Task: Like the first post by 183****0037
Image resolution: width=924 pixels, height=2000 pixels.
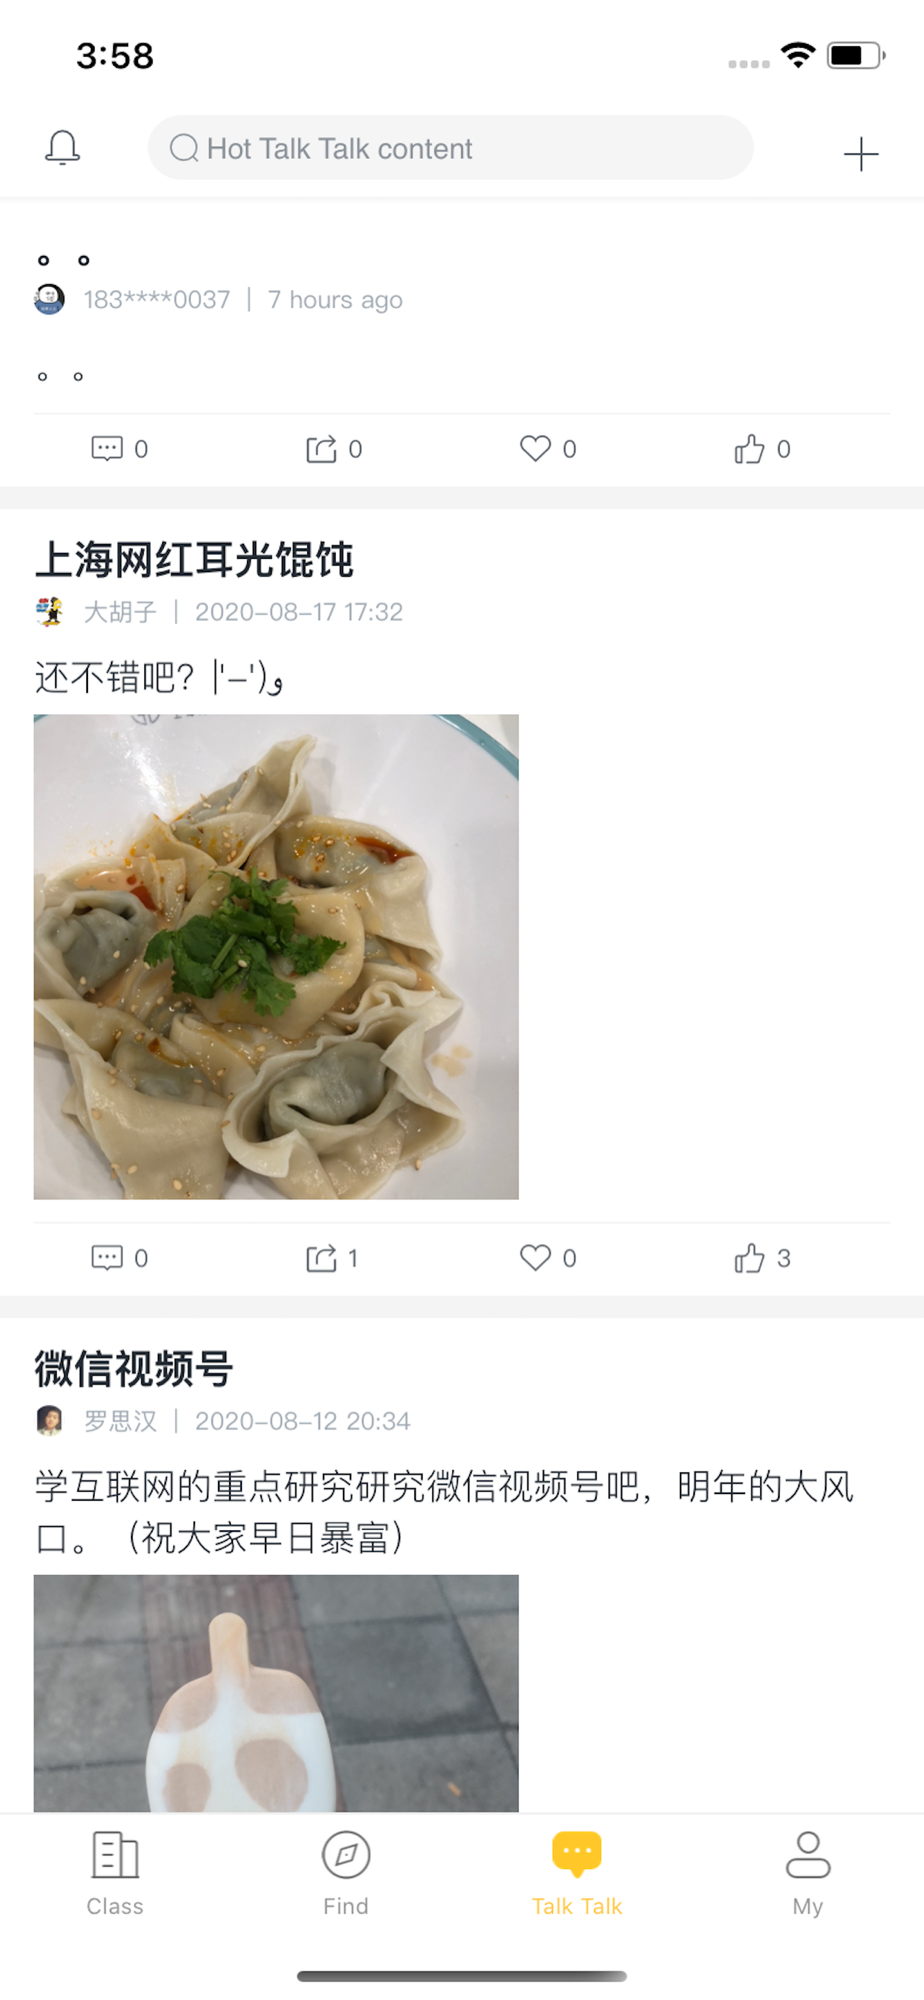Action: pyautogui.click(x=762, y=448)
